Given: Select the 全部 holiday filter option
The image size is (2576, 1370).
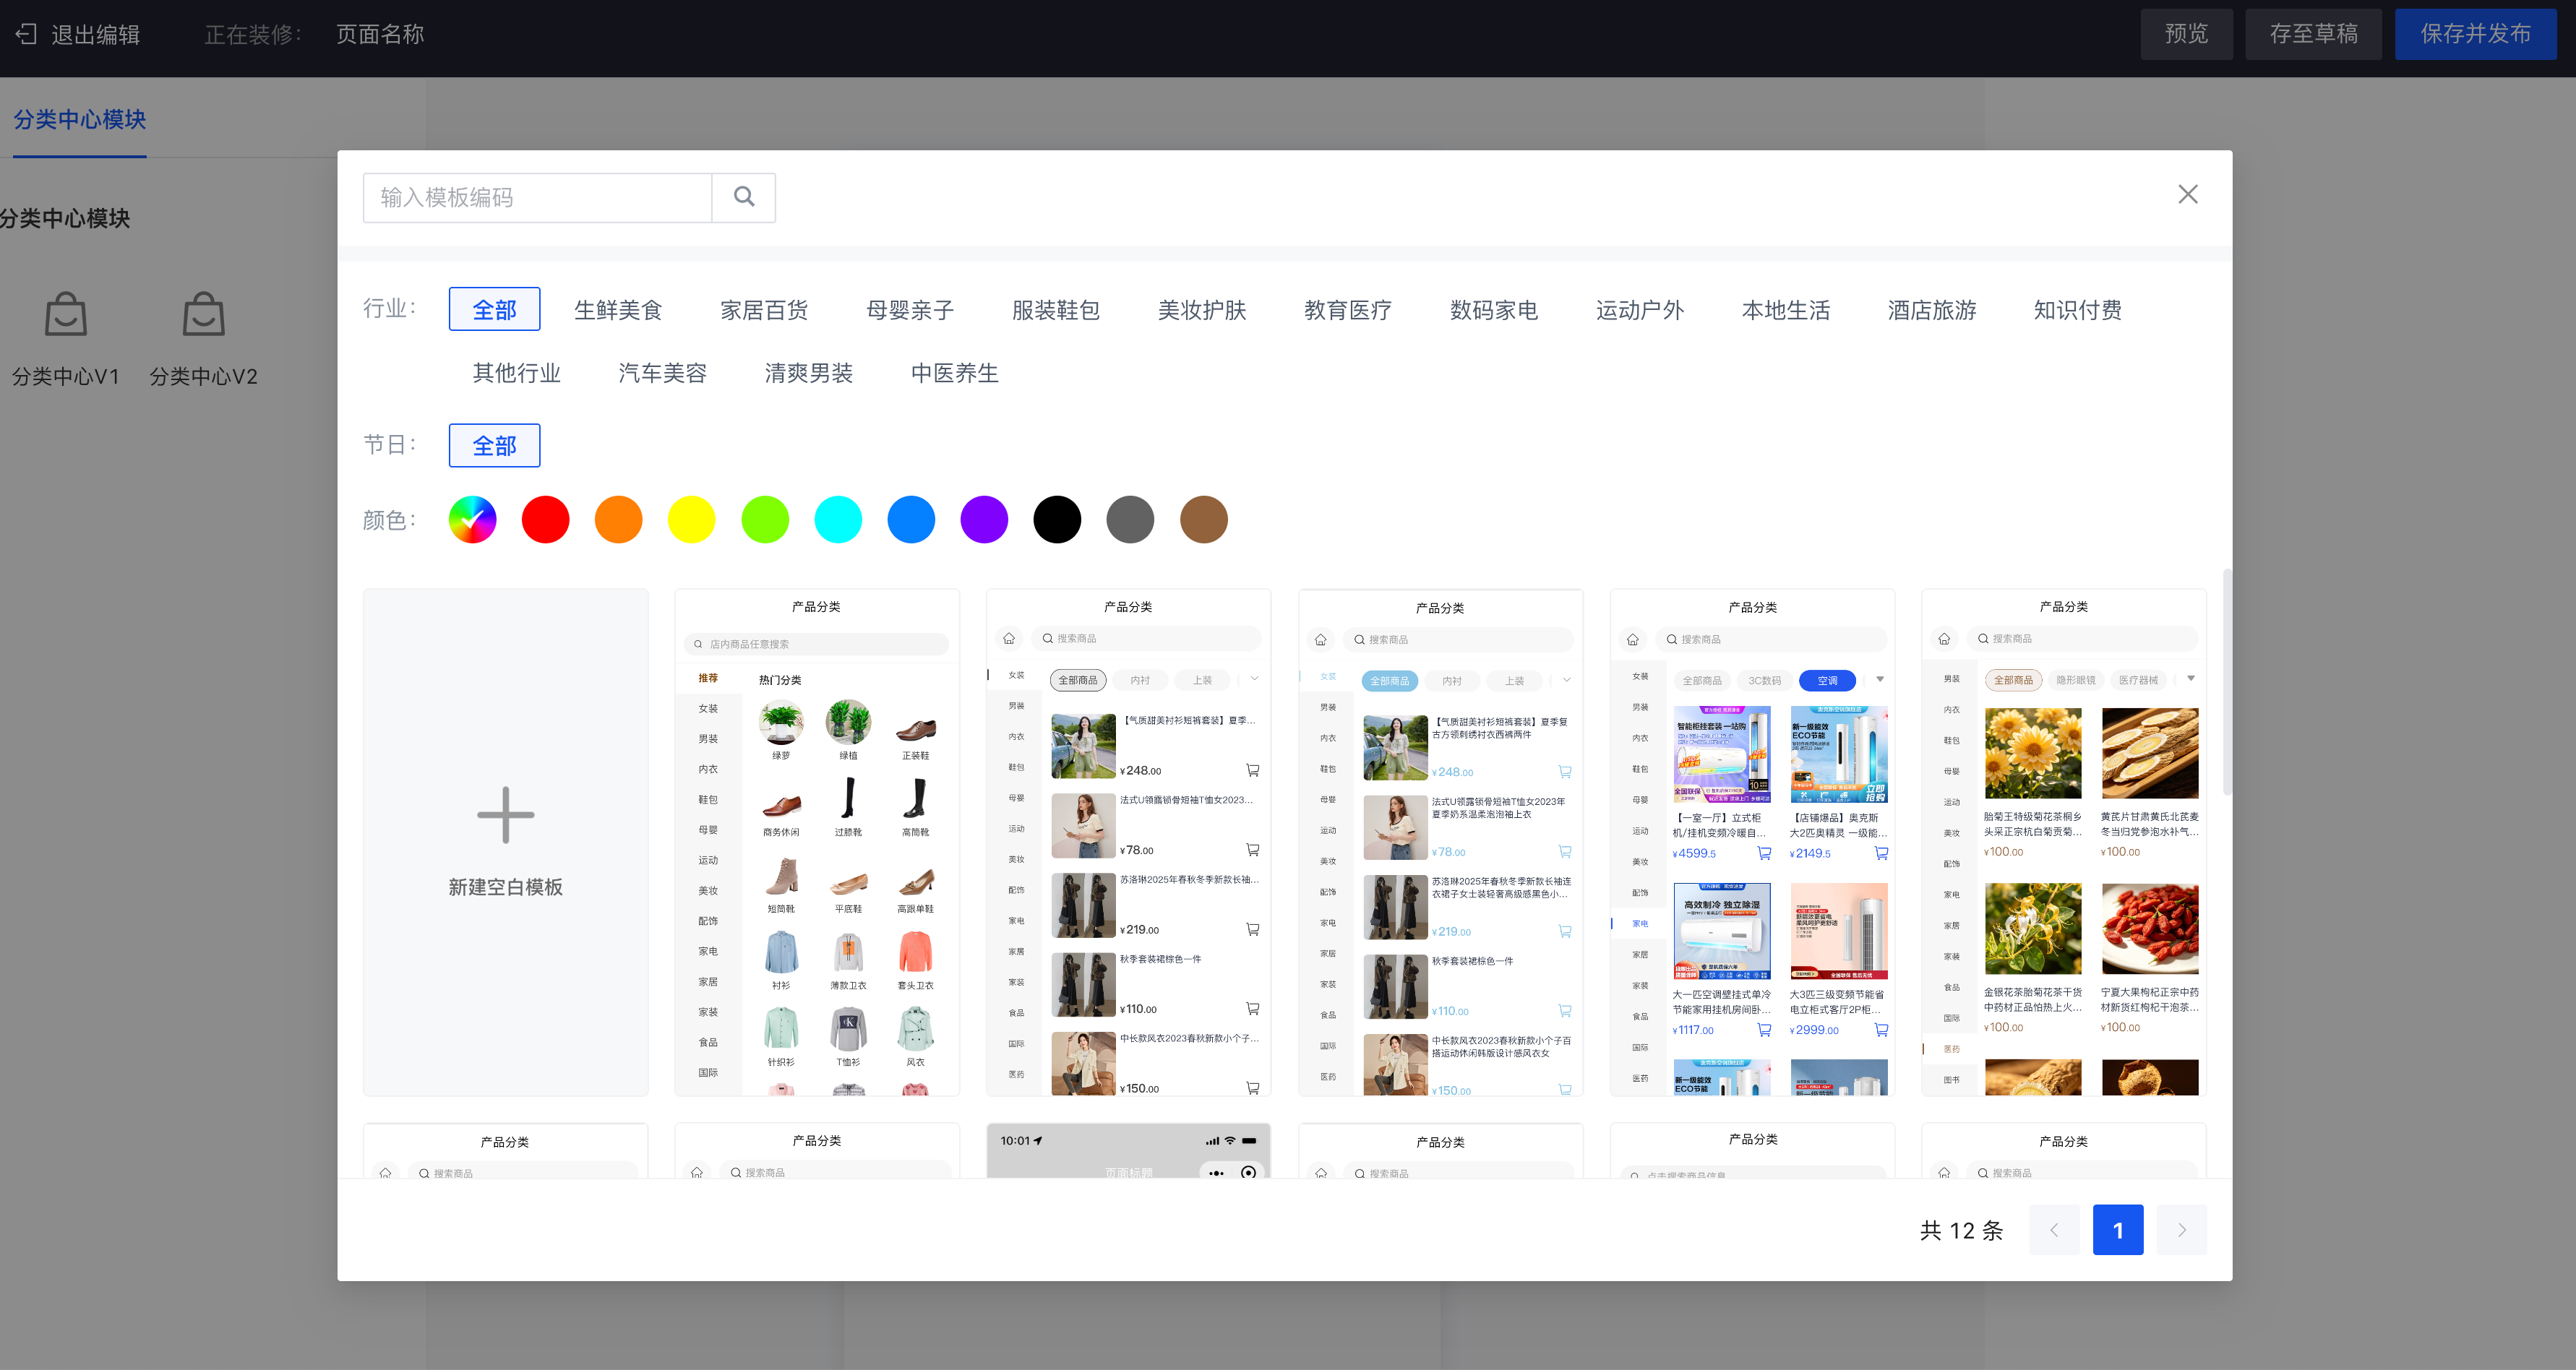Looking at the screenshot, I should pos(494,445).
